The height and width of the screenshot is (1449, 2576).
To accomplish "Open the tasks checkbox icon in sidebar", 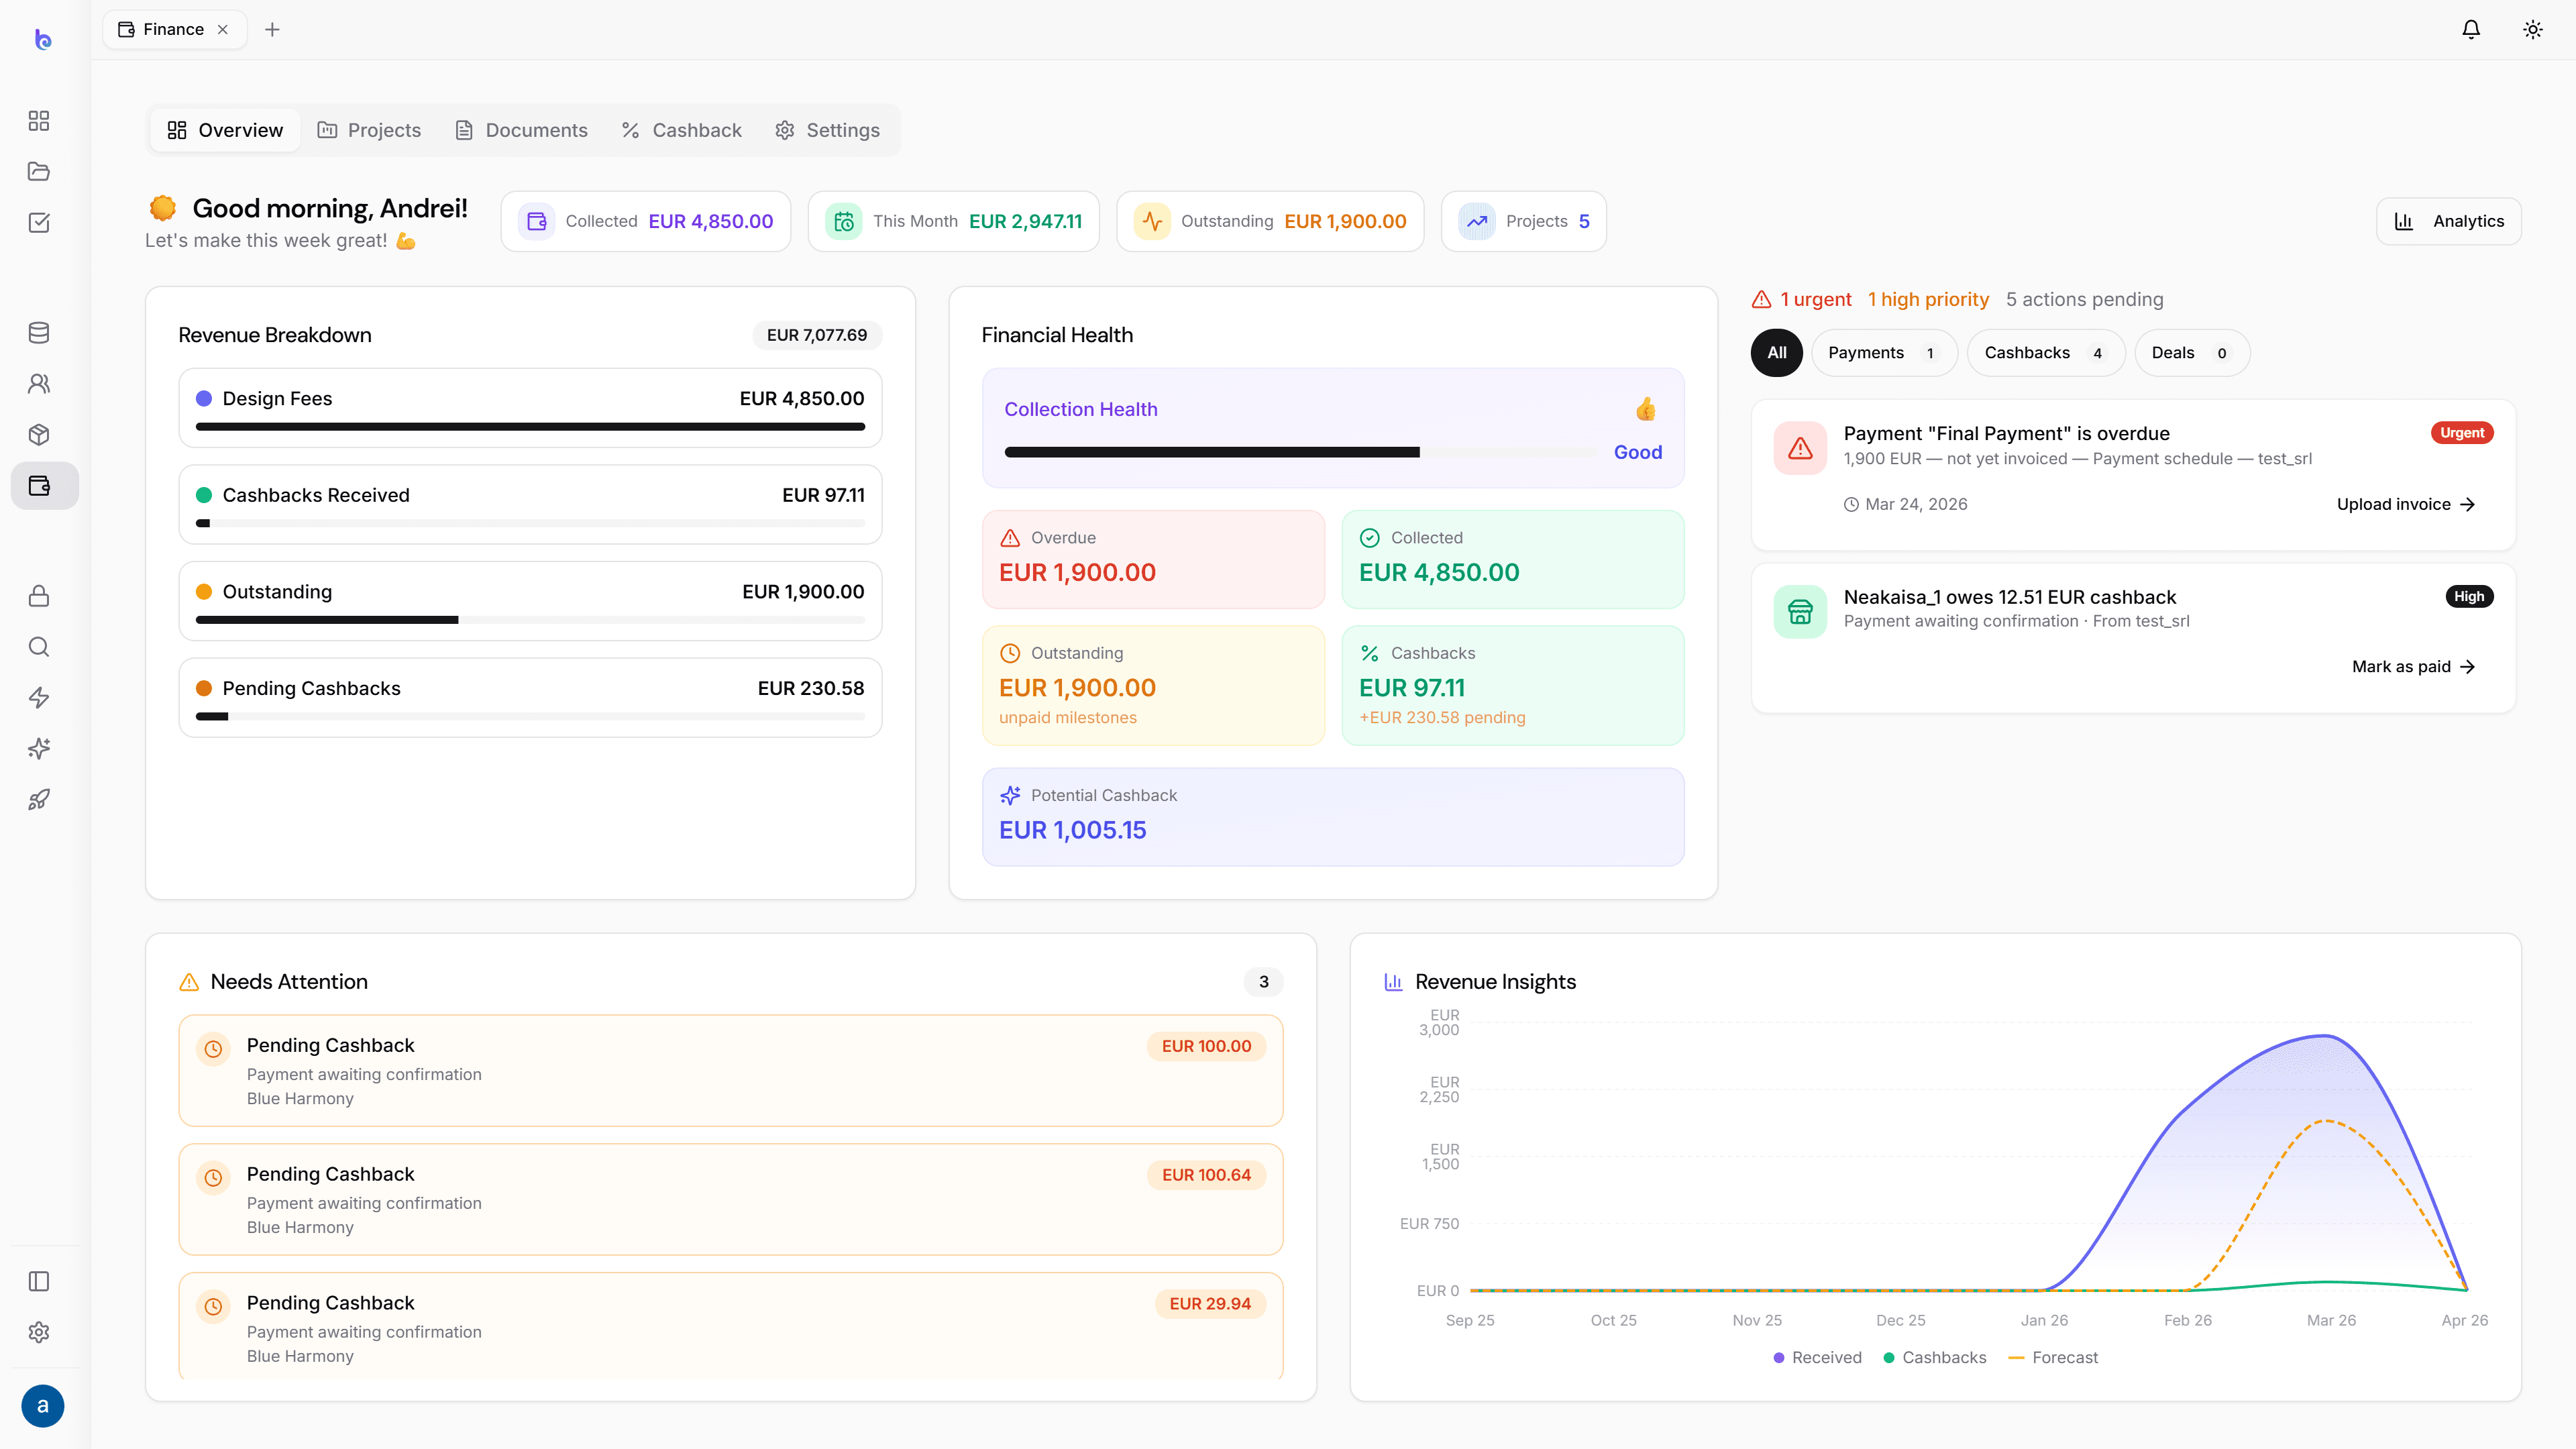I will pos(39,222).
